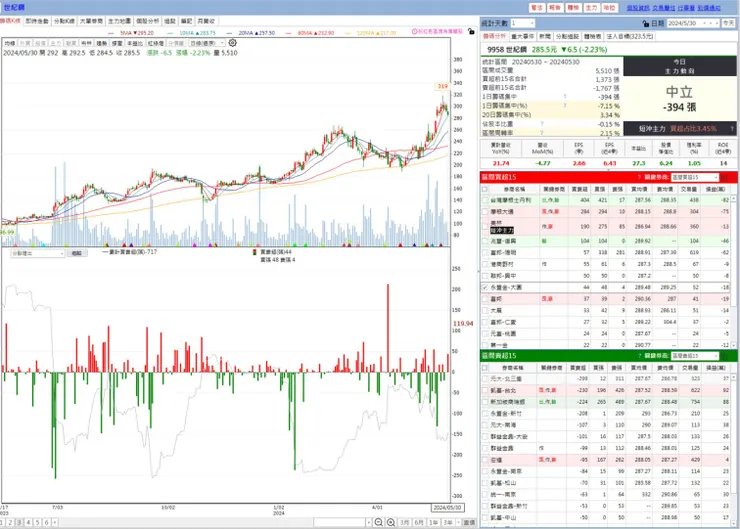Zoom out the chart with the minus magnifier

[x=378, y=522]
